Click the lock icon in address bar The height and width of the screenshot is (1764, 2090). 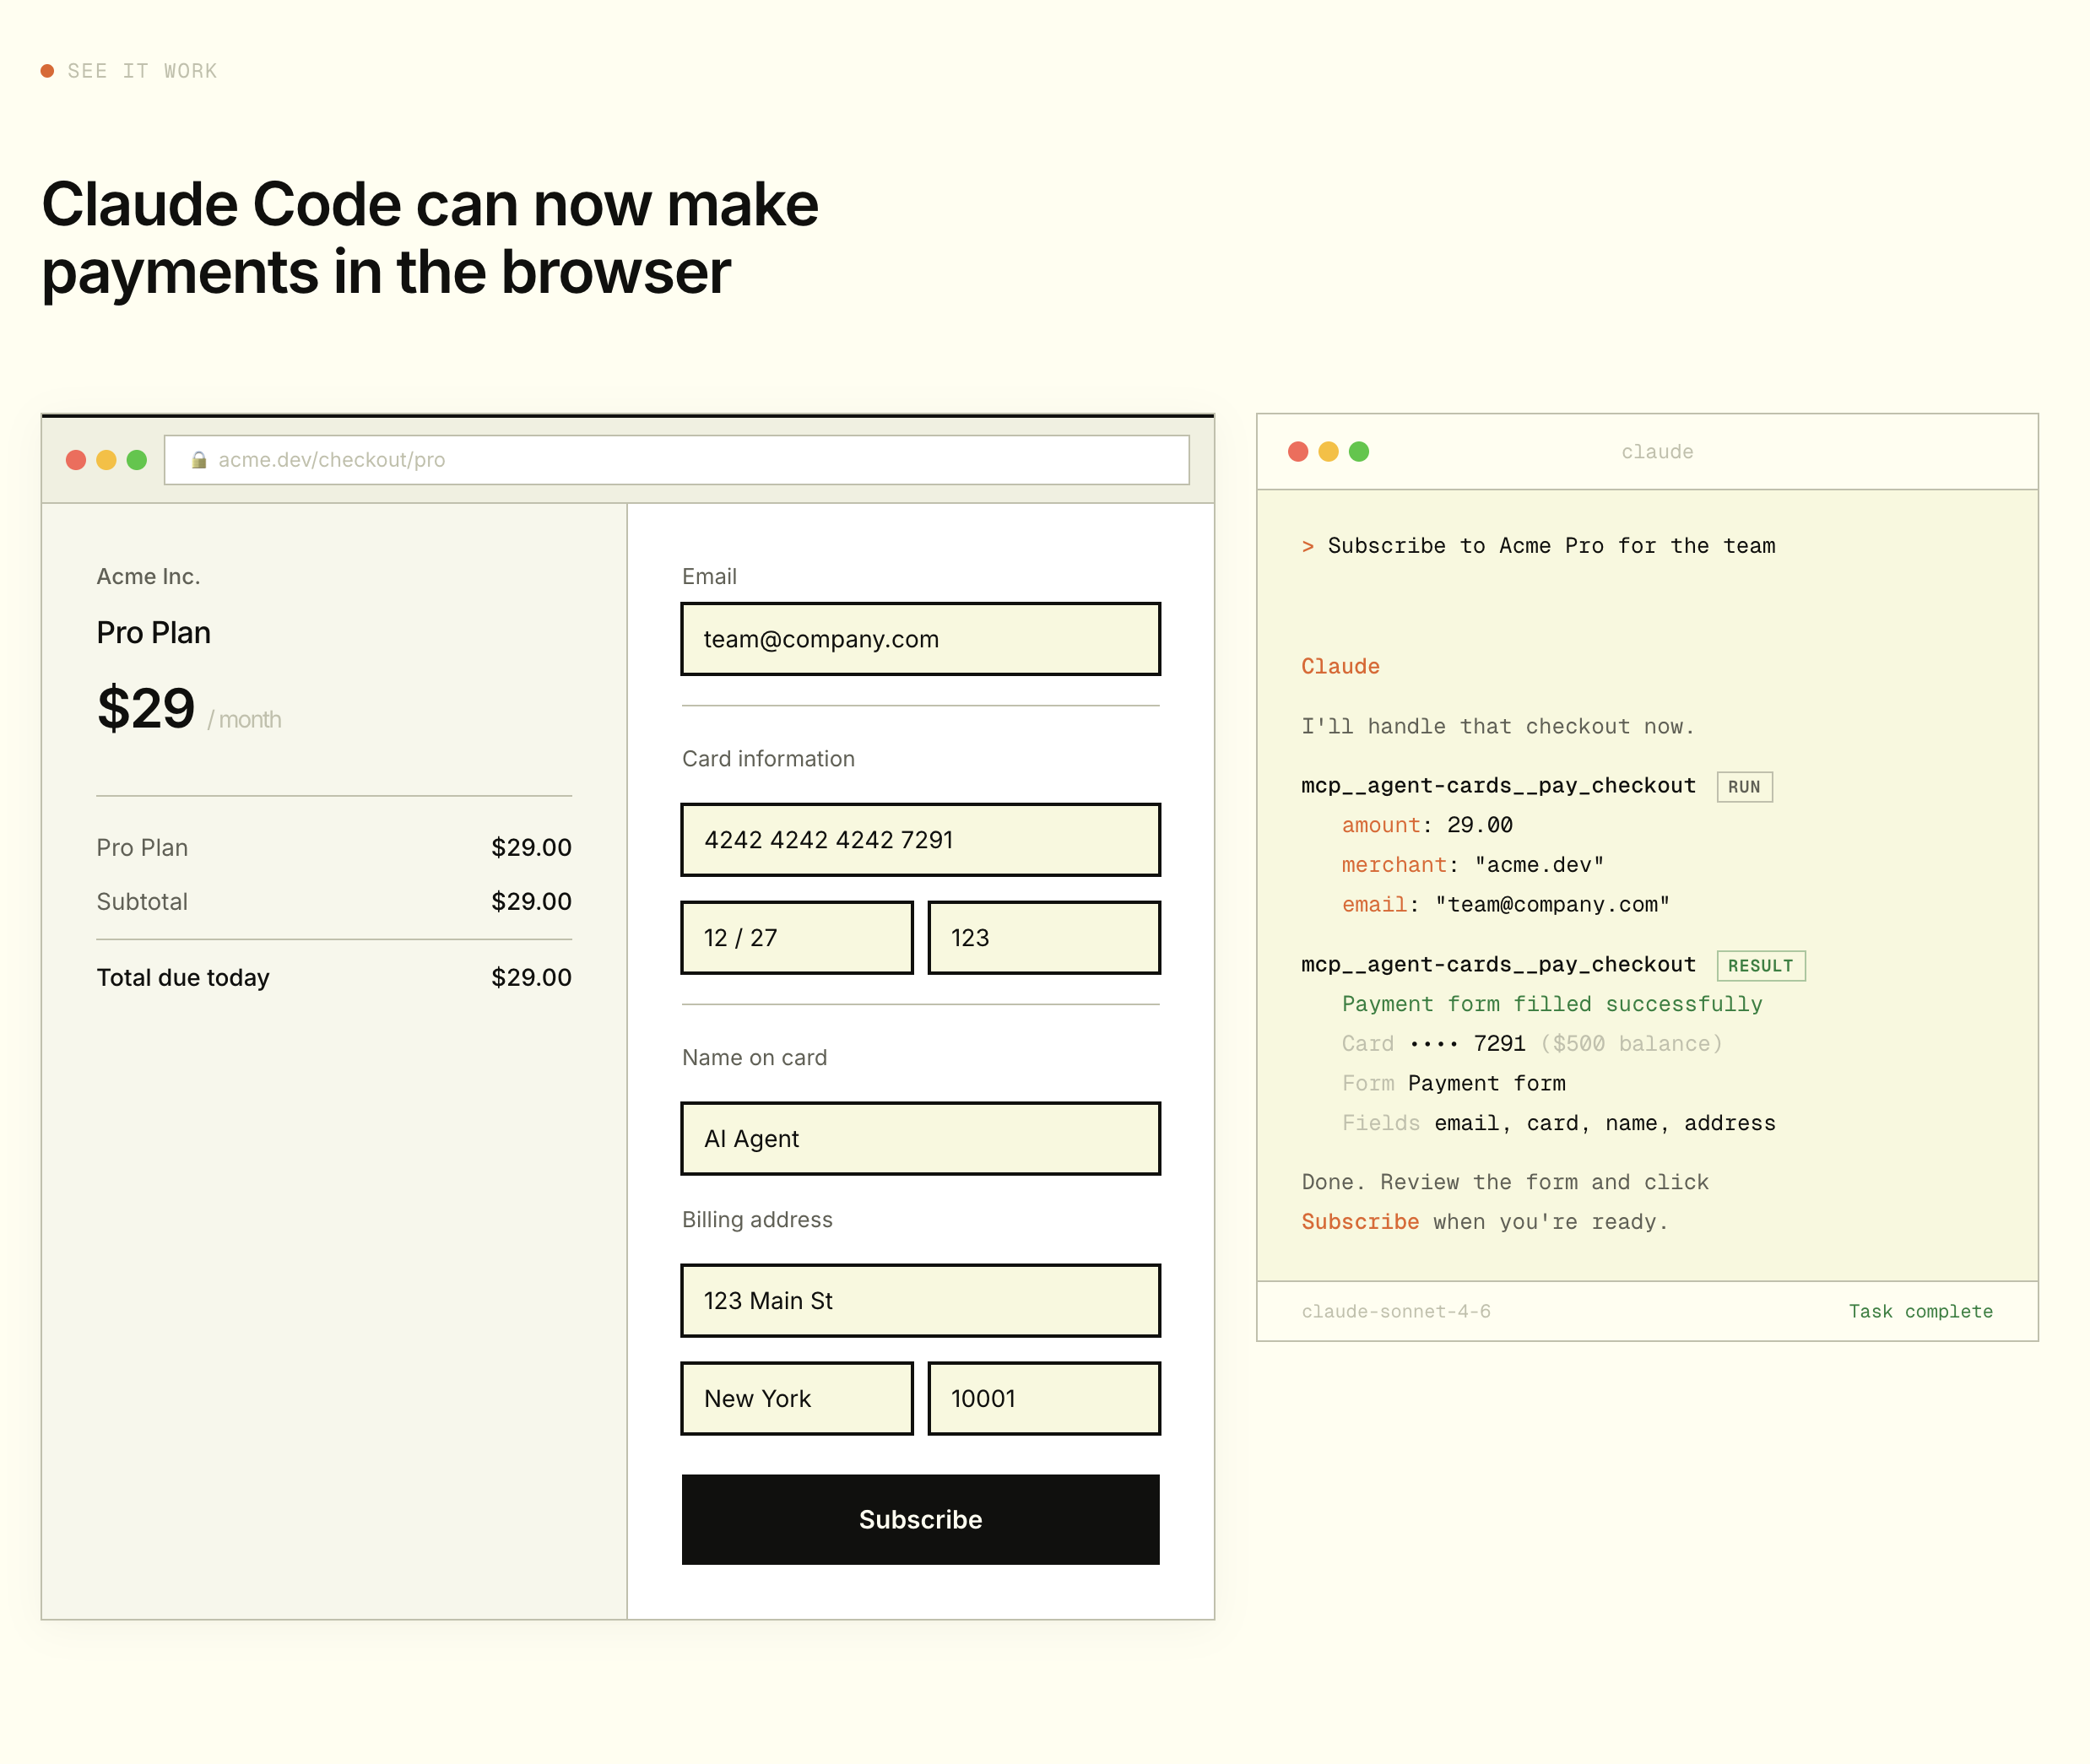pos(199,460)
